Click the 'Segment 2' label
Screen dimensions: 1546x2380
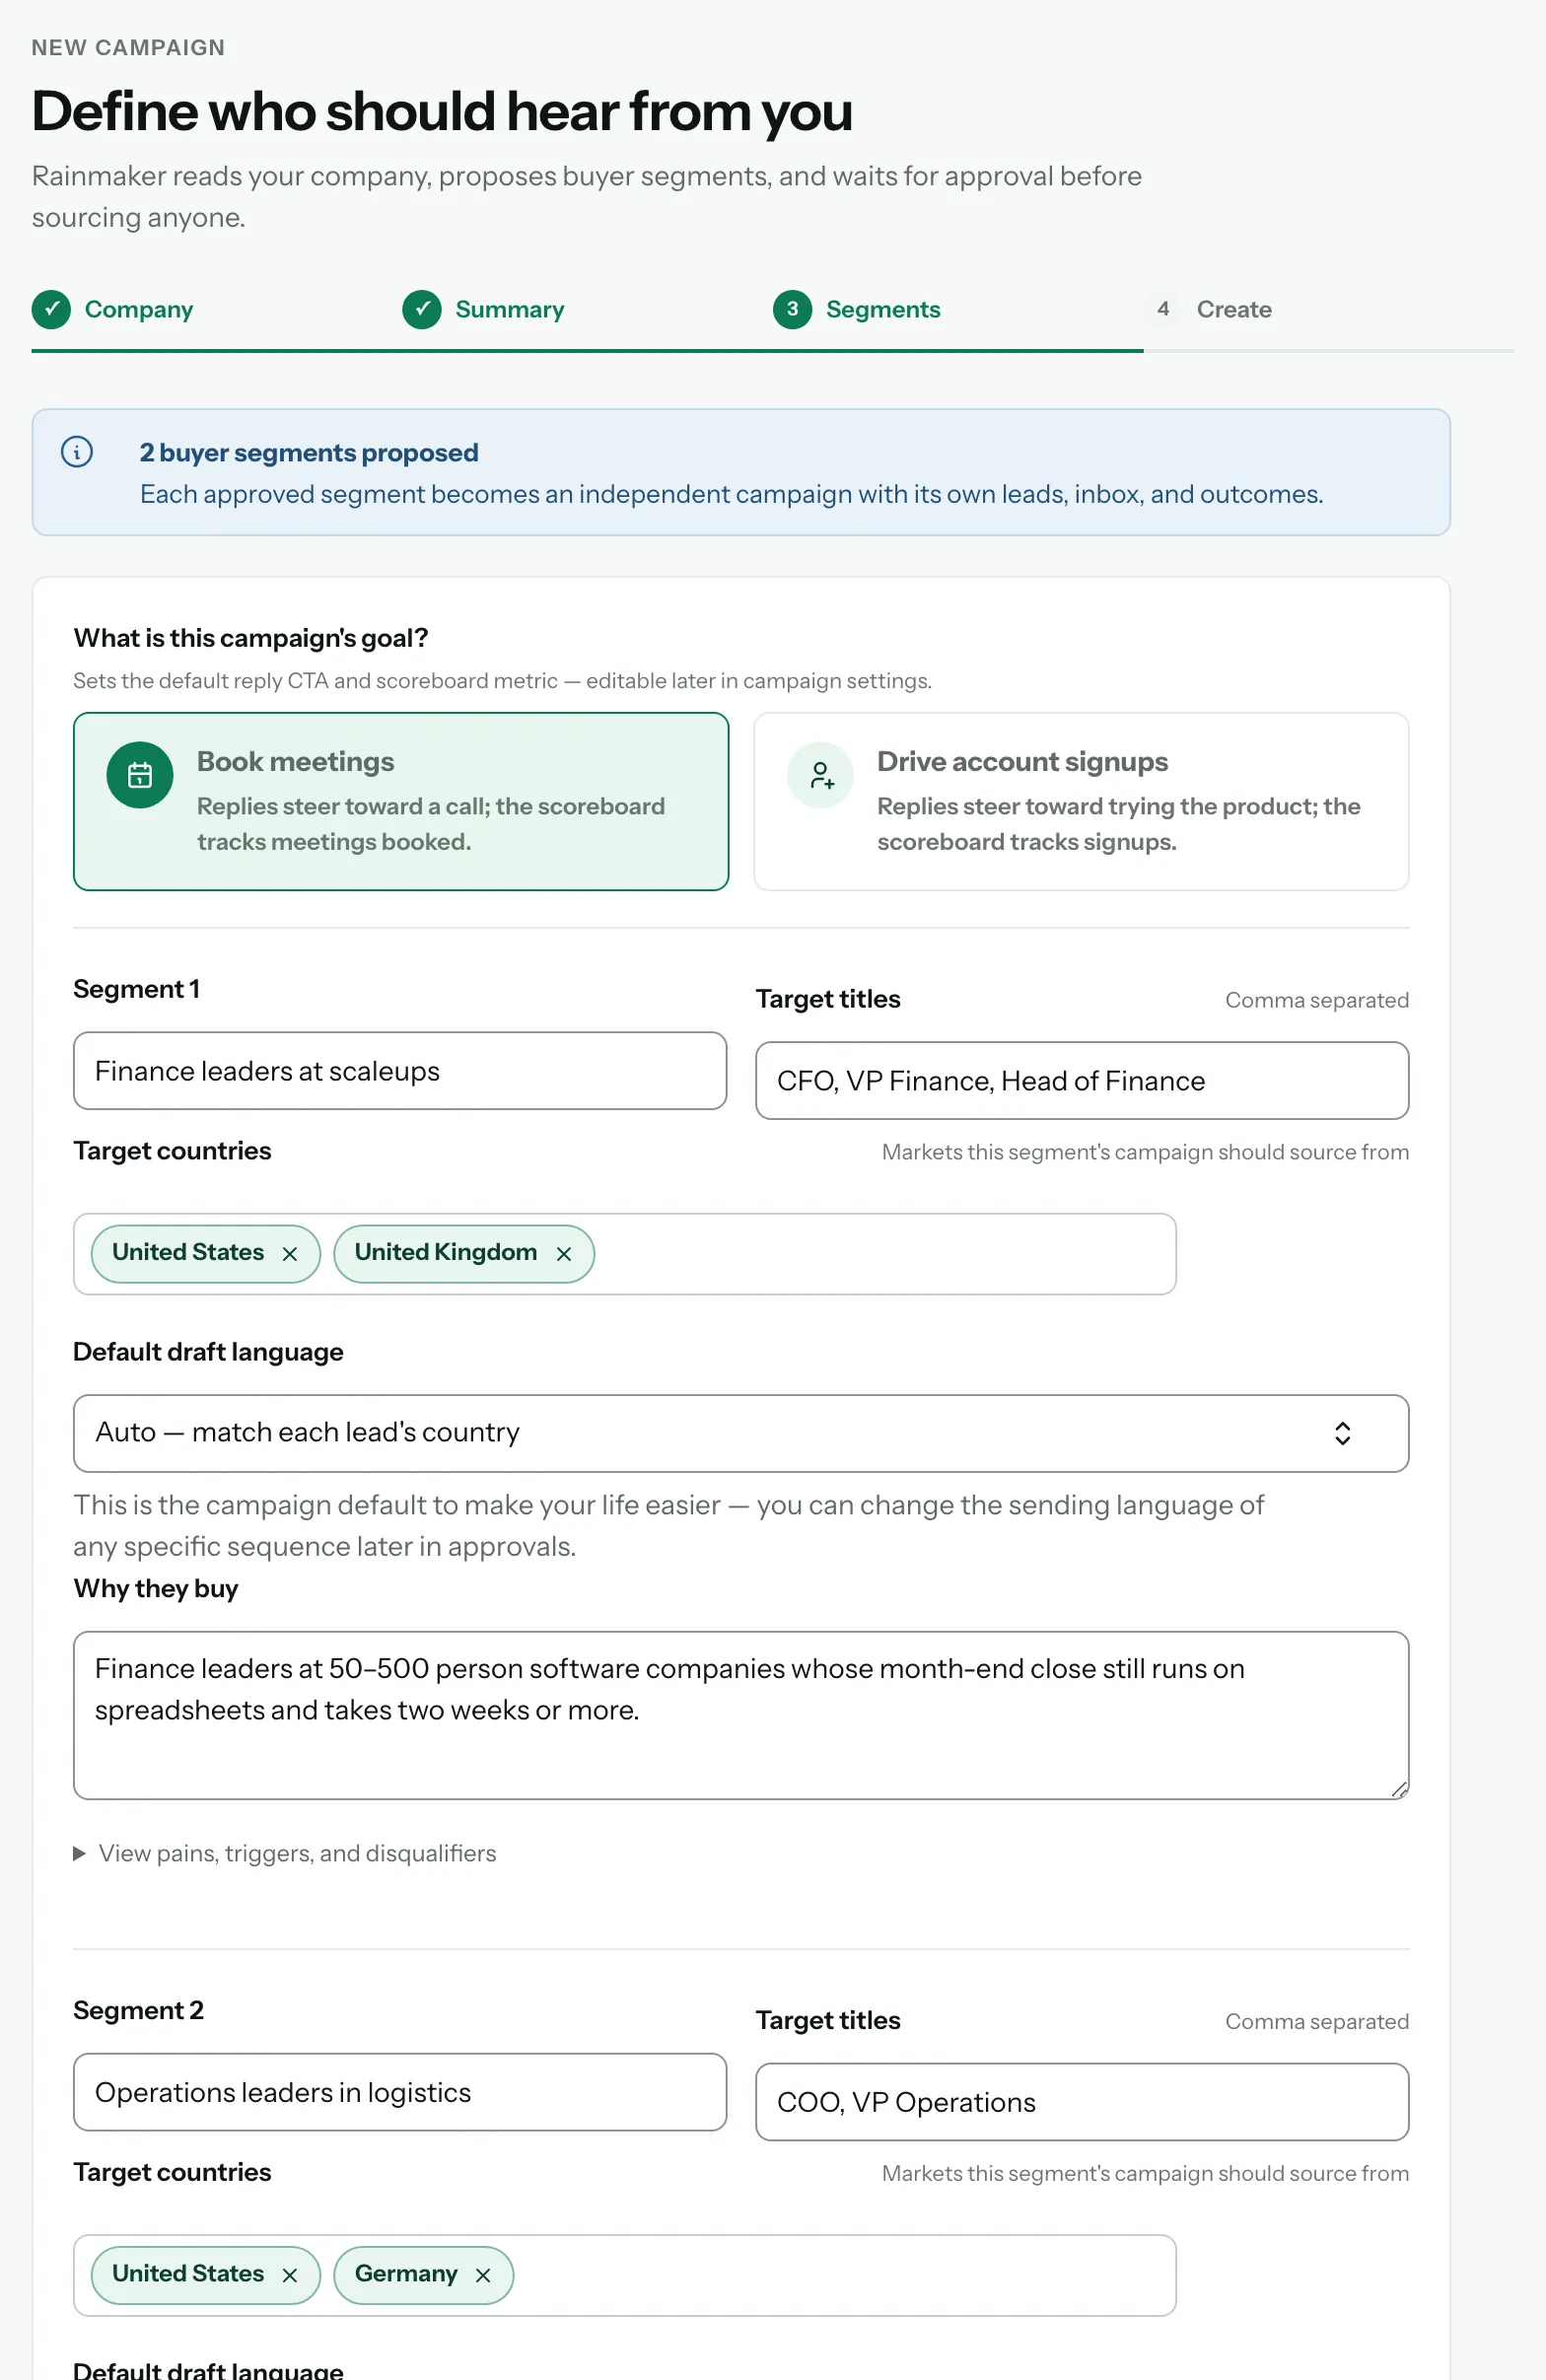click(x=139, y=2010)
